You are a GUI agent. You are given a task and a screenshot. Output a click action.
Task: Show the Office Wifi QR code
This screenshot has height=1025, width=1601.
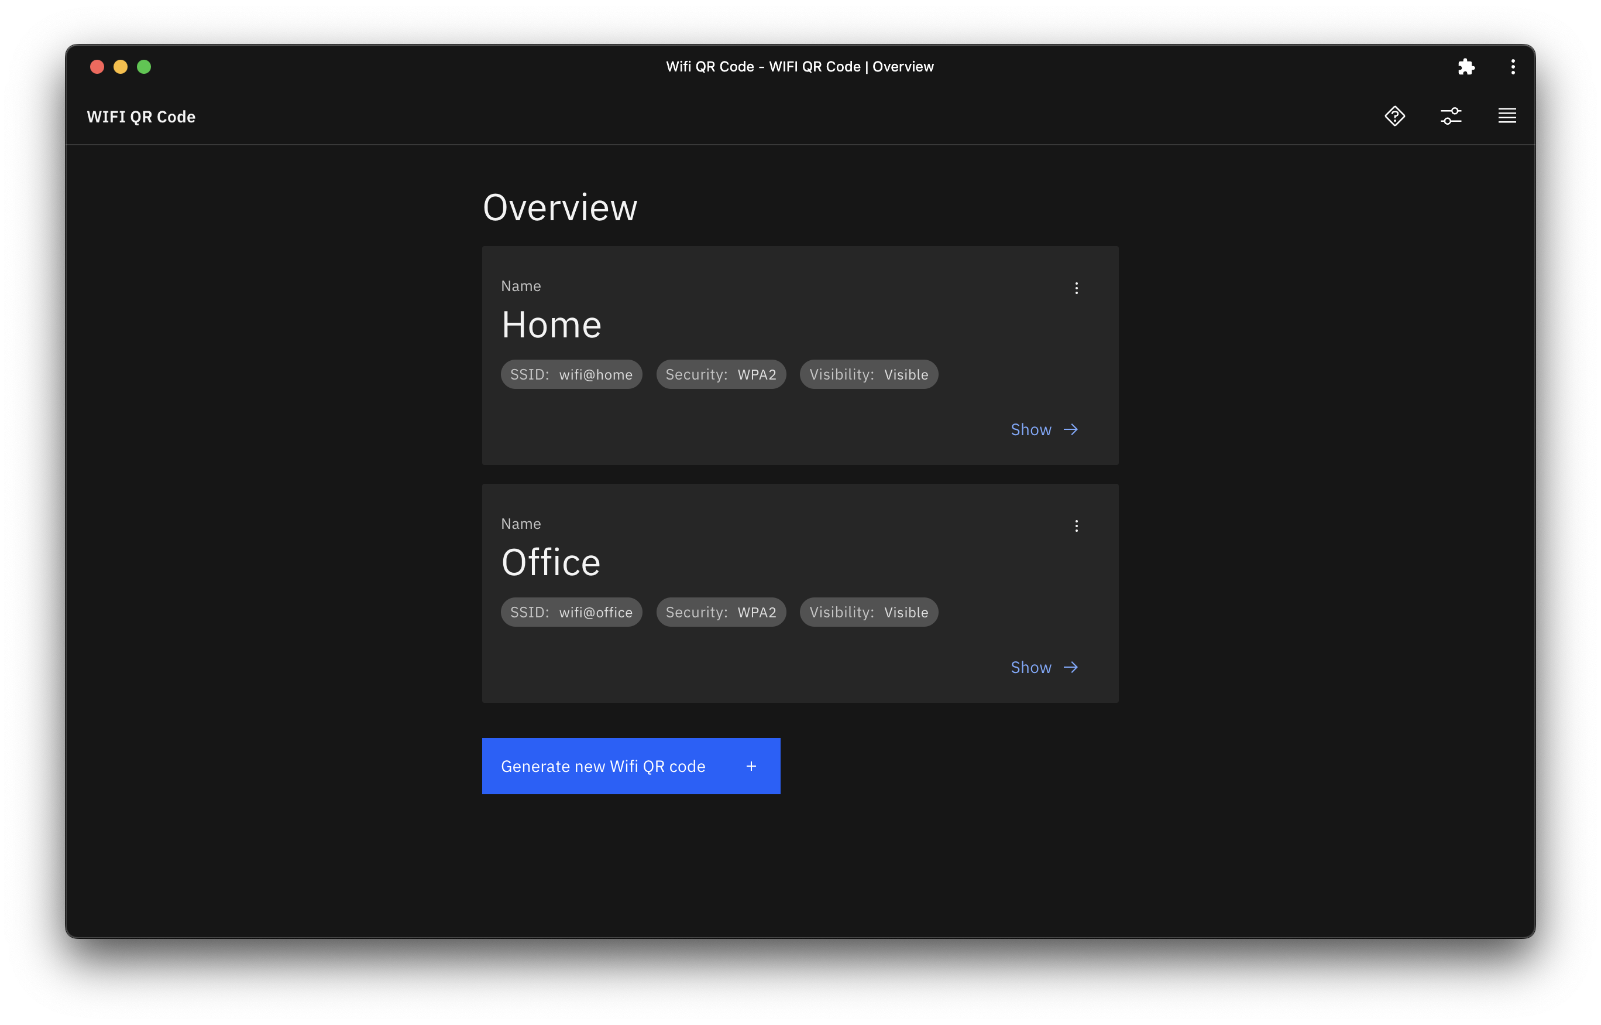coord(1043,668)
